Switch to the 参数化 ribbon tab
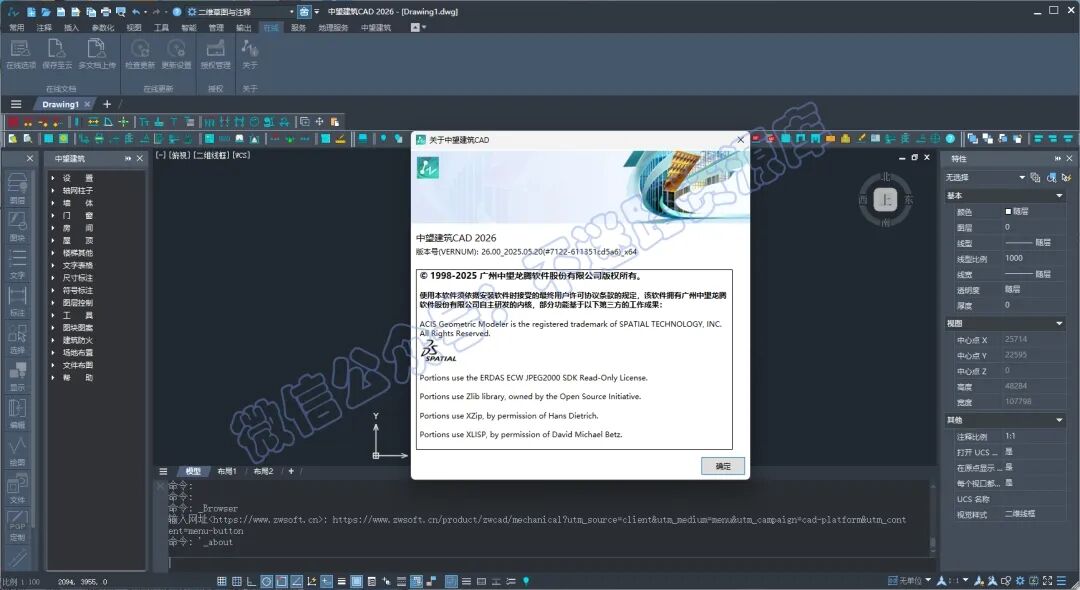1080x590 pixels. (103, 28)
